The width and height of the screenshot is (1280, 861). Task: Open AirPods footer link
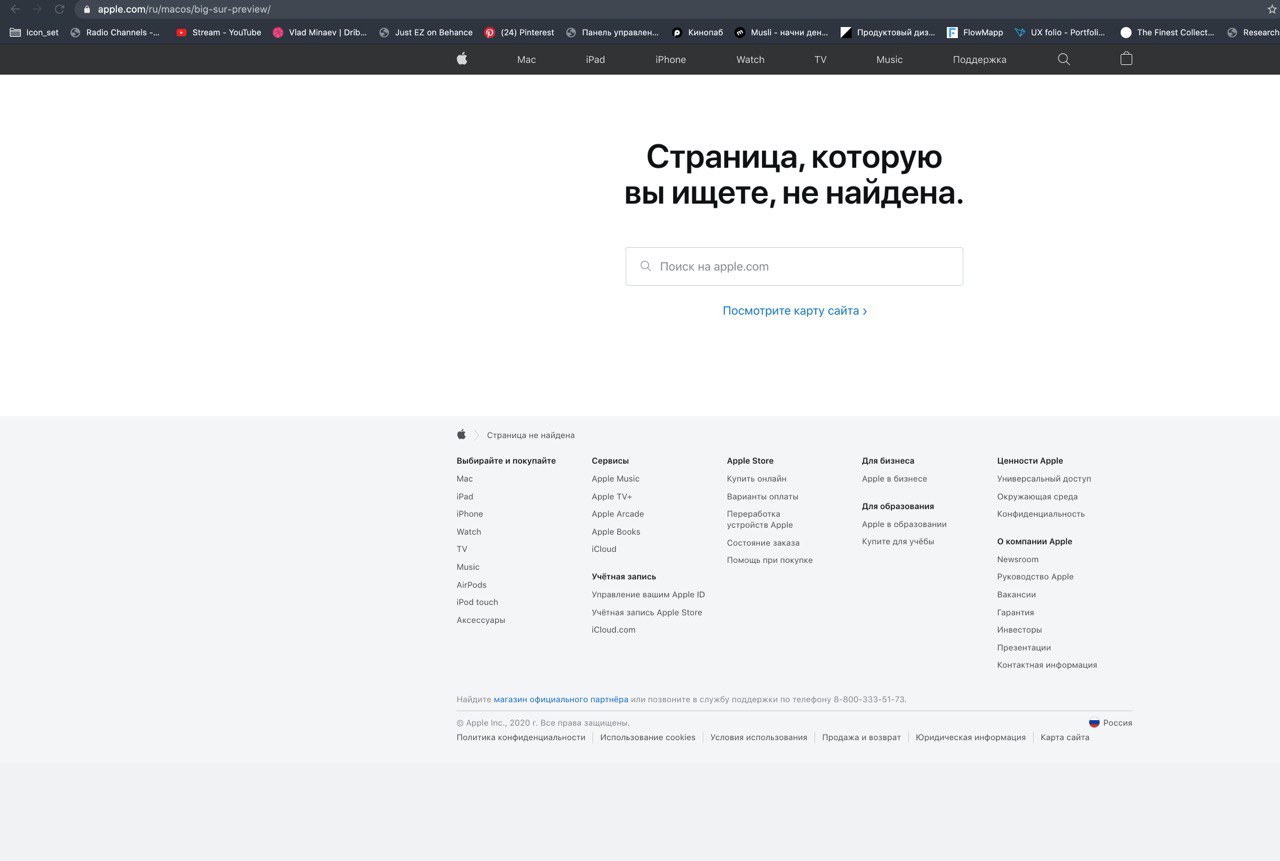[471, 585]
